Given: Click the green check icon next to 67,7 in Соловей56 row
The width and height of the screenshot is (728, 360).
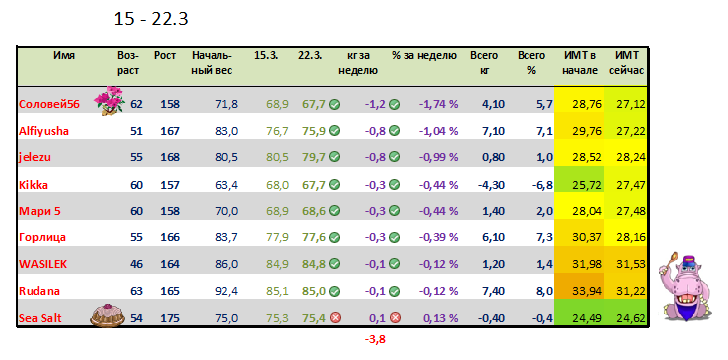Looking at the screenshot, I should (x=335, y=105).
